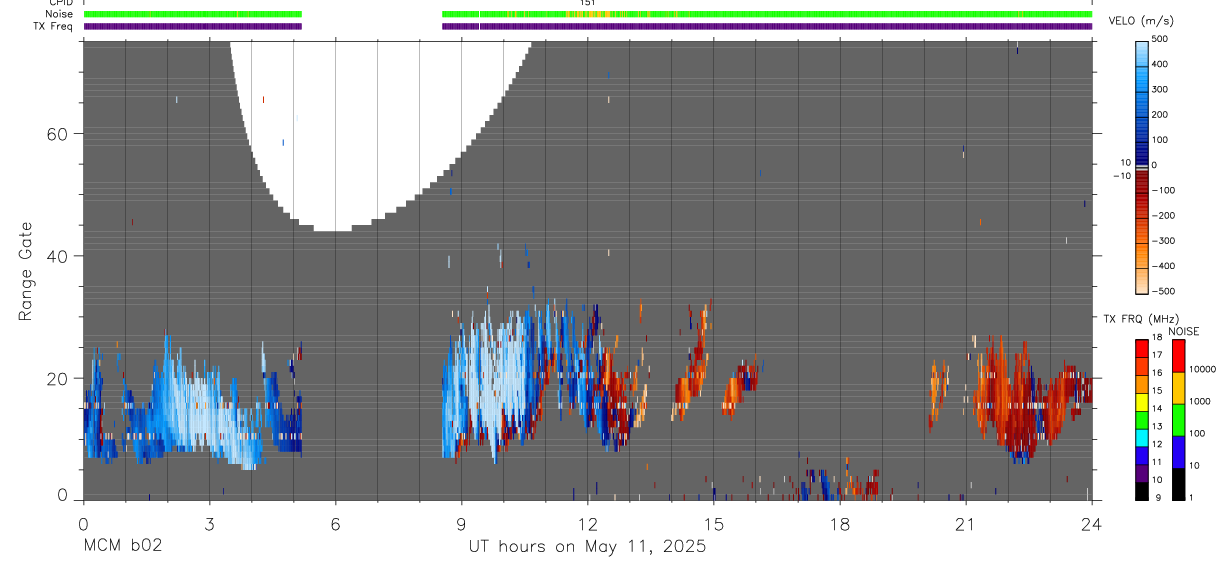This screenshot has height=567, width=1228.
Task: Click the x-axis tick label "18"
Action: (x=839, y=524)
